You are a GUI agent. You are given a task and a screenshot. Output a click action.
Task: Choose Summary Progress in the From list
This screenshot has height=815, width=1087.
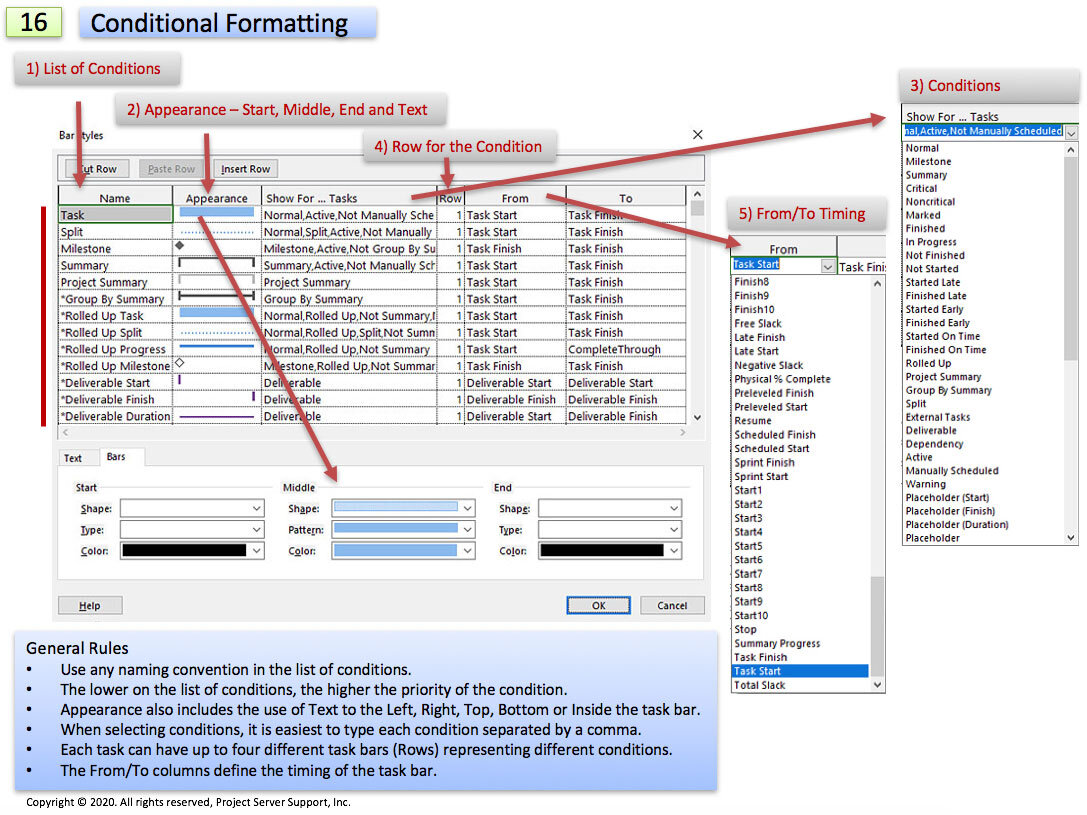tap(776, 643)
